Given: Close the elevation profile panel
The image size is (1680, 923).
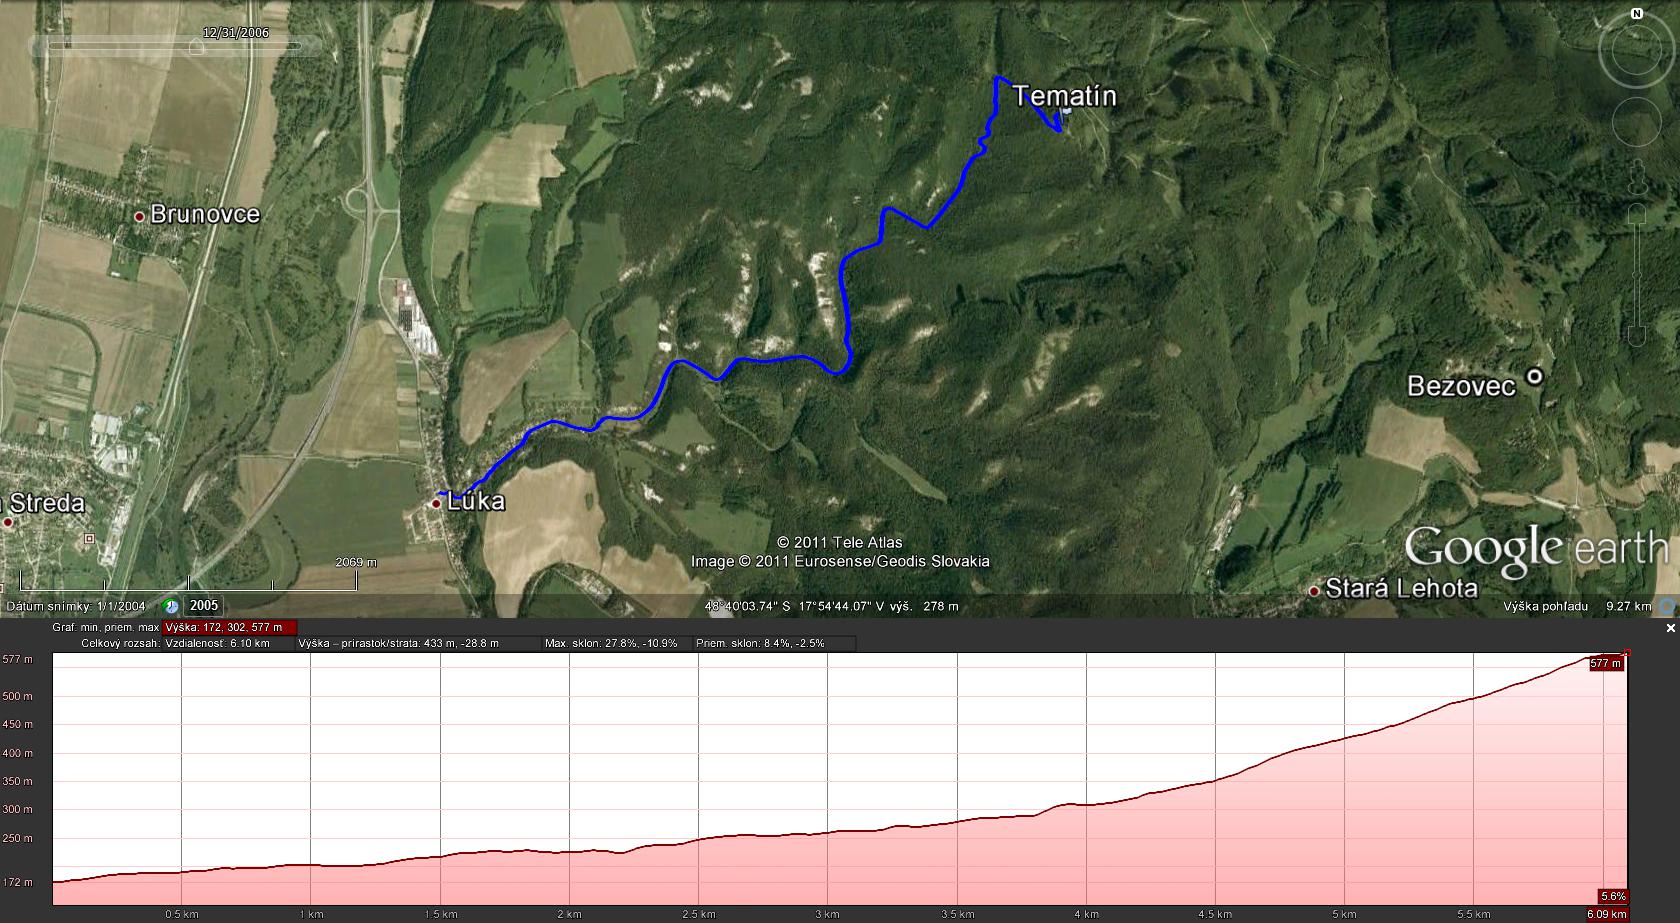Looking at the screenshot, I should coord(1670,628).
